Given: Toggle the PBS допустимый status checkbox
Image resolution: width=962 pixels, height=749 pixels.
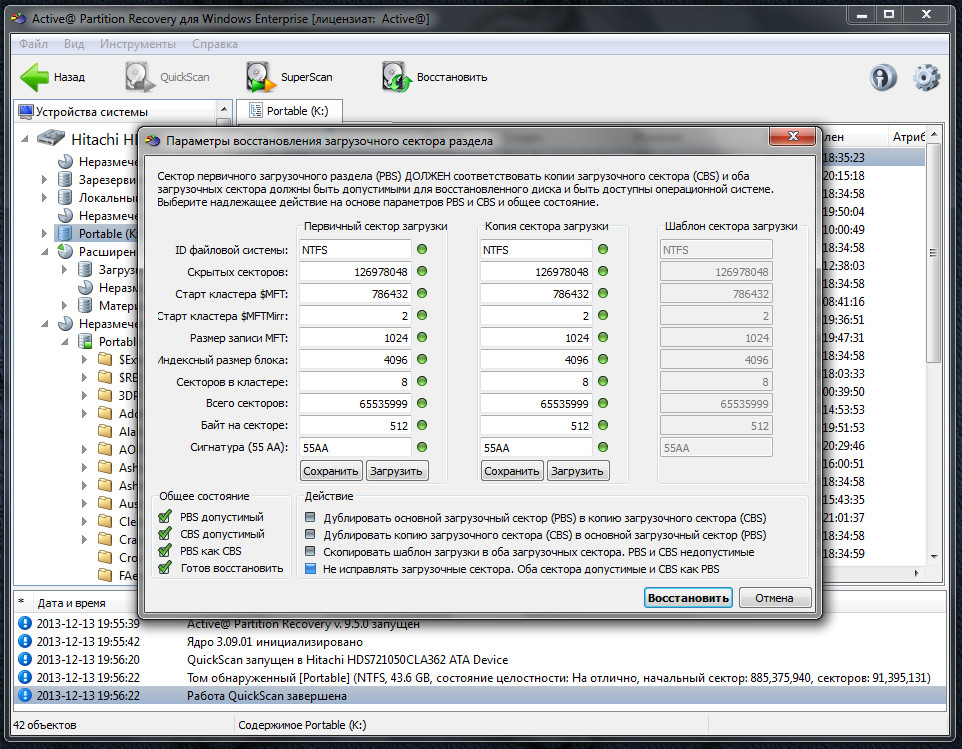Looking at the screenshot, I should [165, 517].
